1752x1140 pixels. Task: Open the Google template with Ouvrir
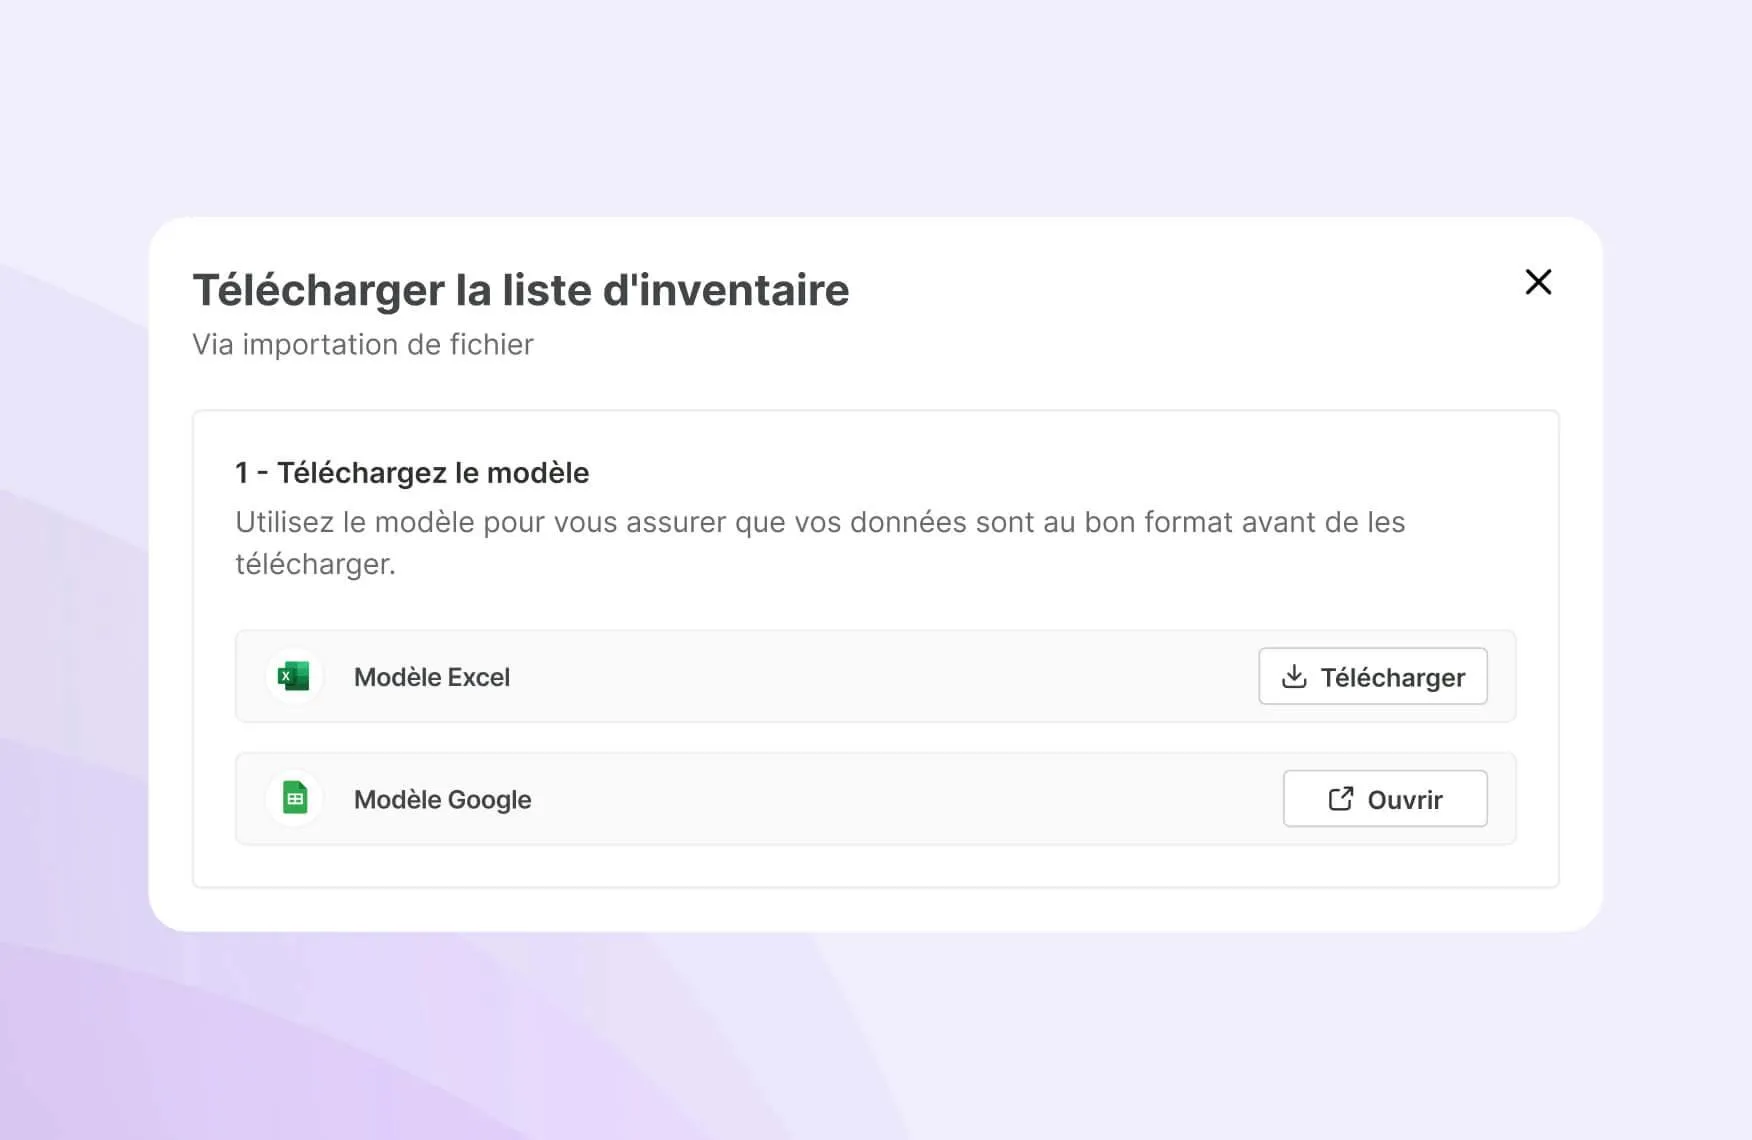click(1385, 799)
